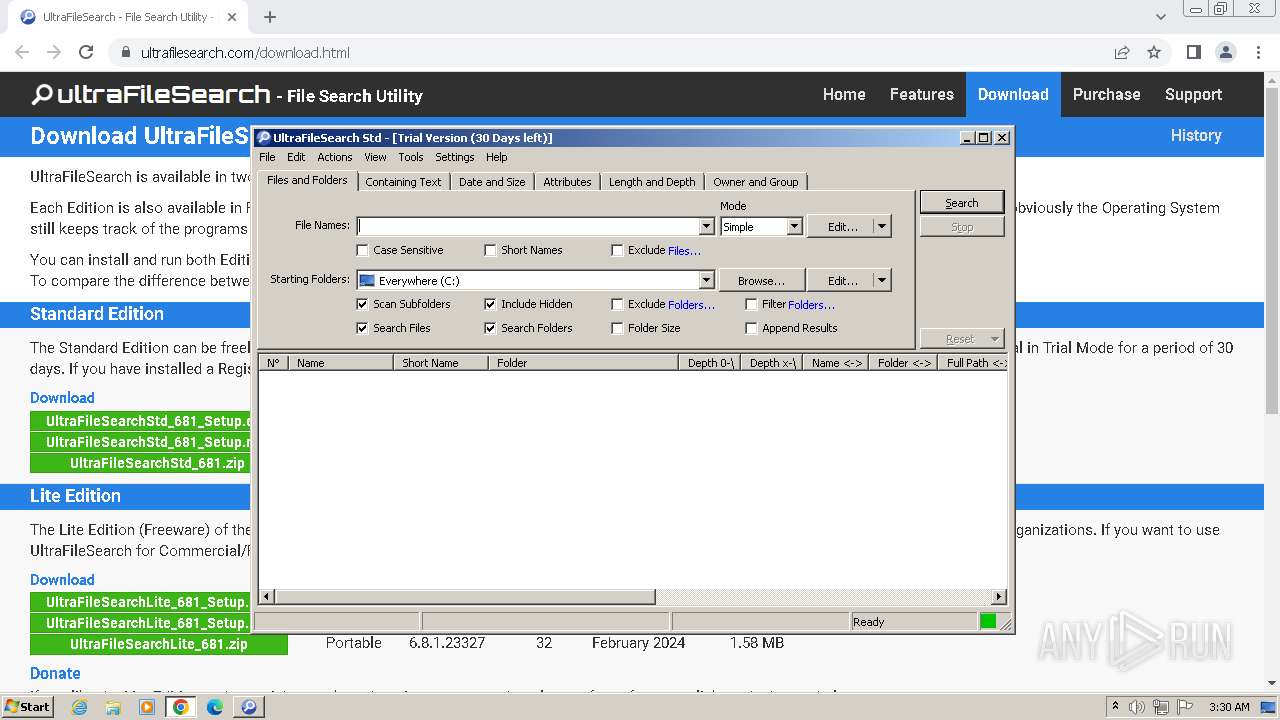Click in File Names input field

[529, 227]
